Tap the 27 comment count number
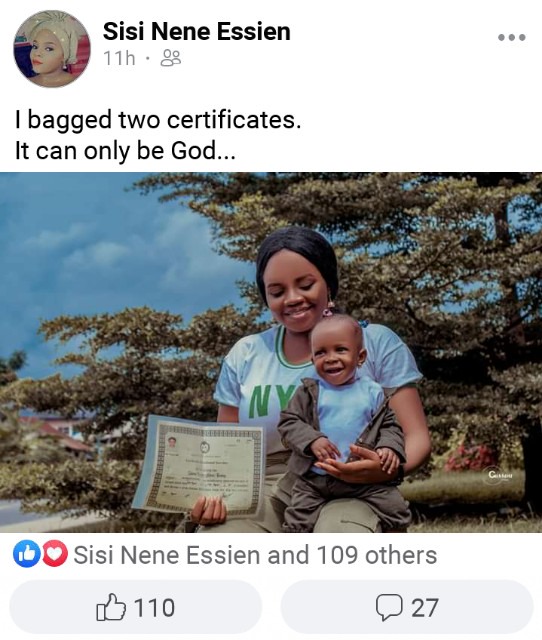 click(424, 608)
